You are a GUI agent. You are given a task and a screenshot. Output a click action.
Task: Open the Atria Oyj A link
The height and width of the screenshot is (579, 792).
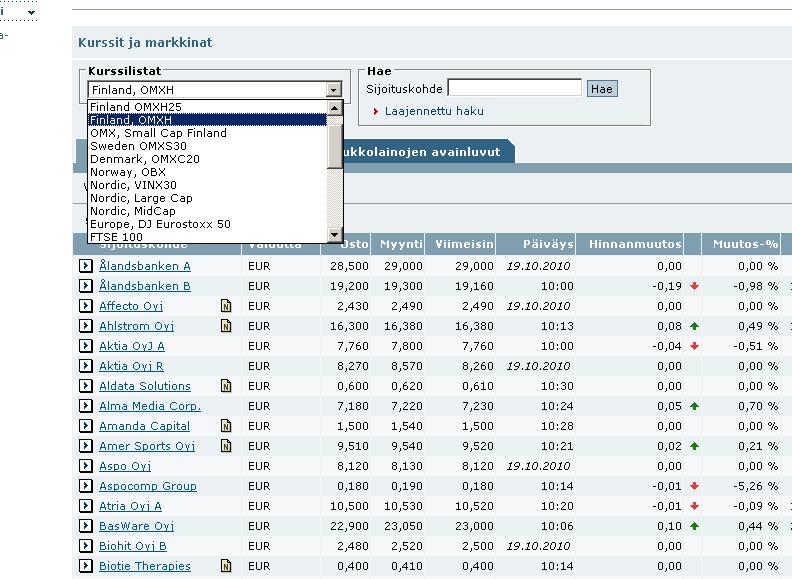(130, 506)
